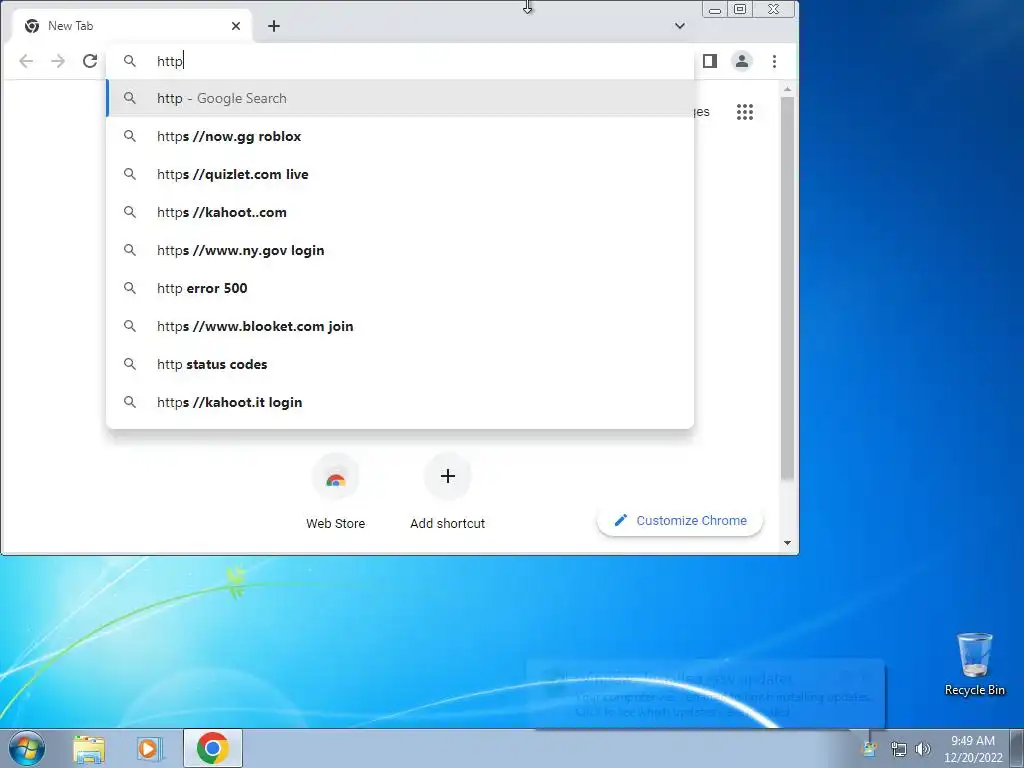Choose the 'http - Google Search' suggestion
Image resolution: width=1024 pixels, height=768 pixels.
coord(400,98)
